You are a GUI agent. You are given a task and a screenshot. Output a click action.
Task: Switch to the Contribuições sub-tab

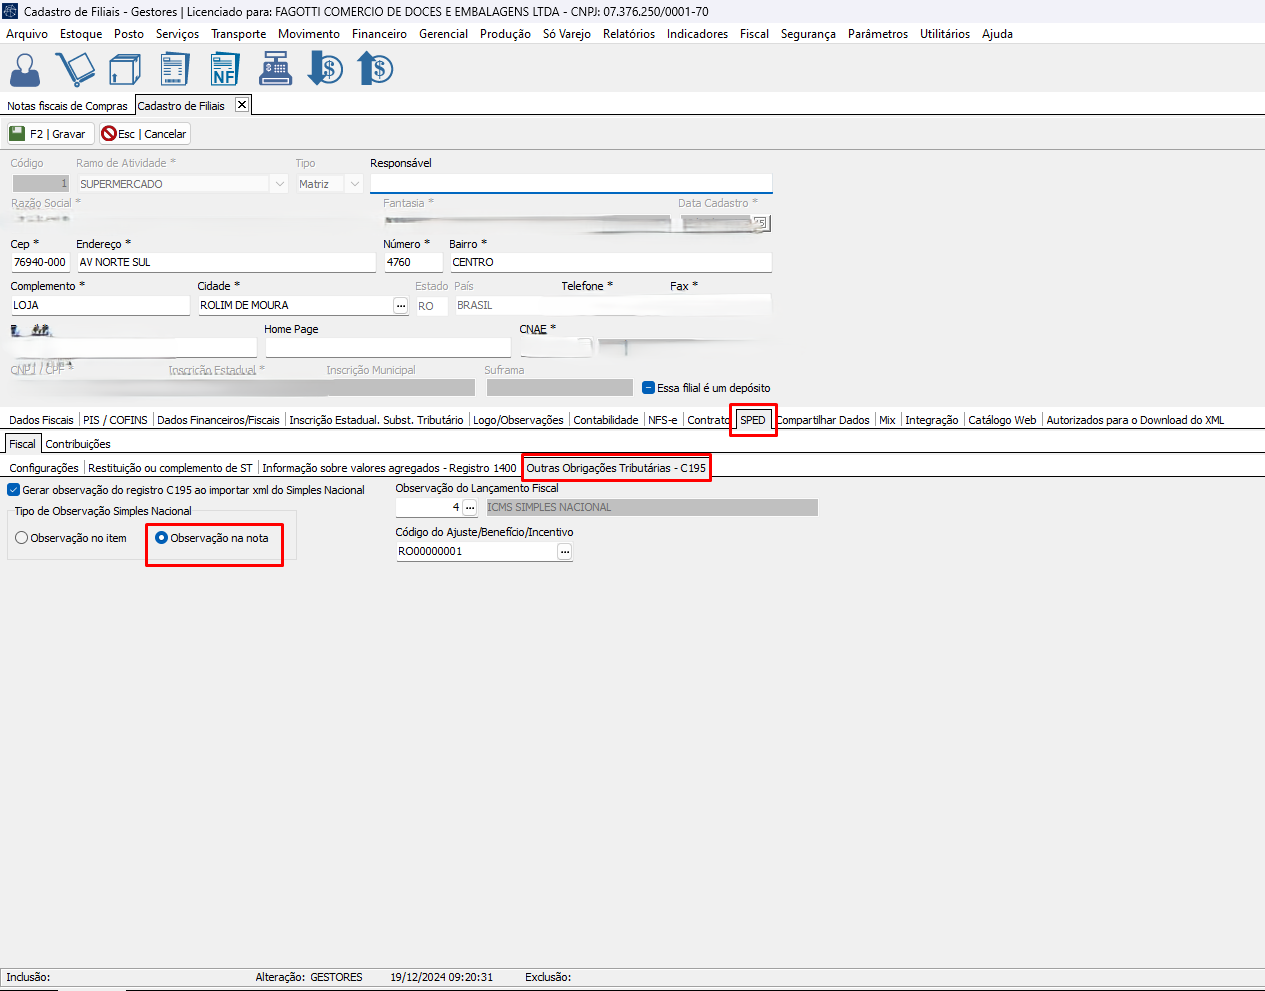(x=78, y=444)
